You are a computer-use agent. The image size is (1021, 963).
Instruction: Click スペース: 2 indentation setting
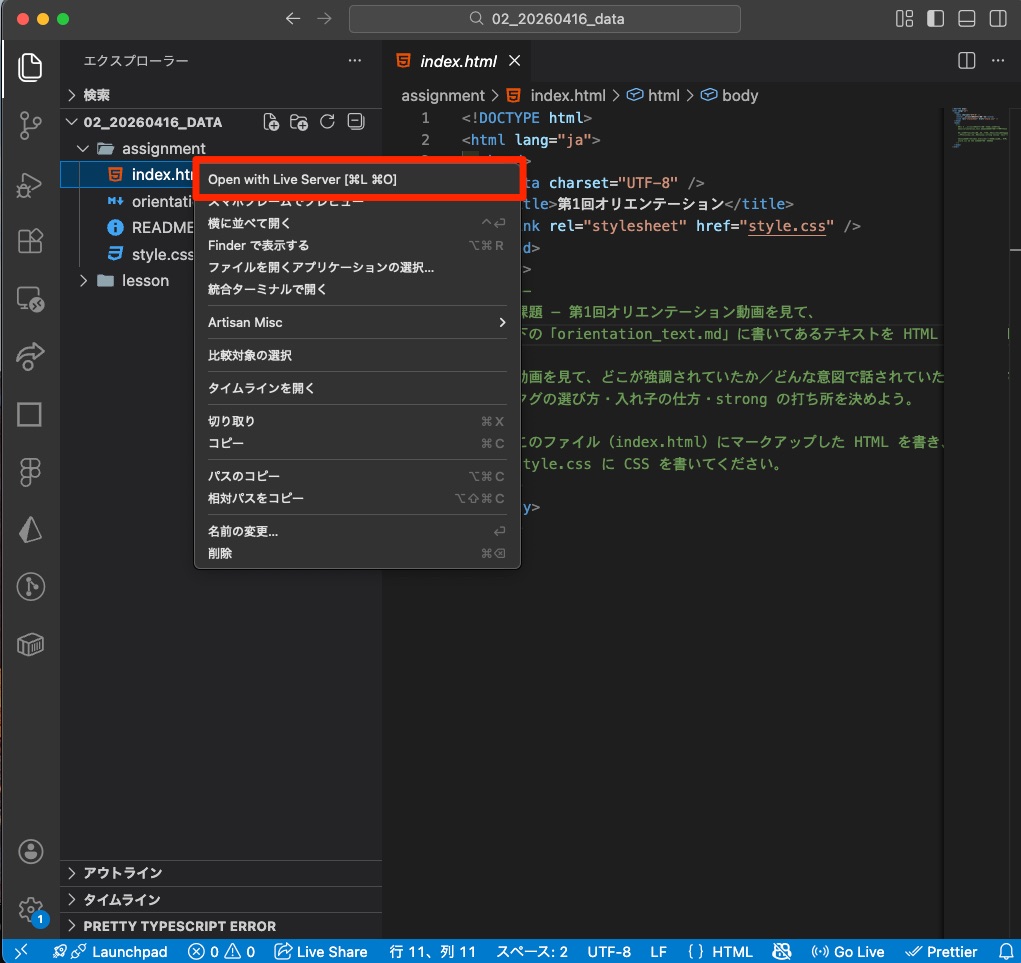point(531,951)
